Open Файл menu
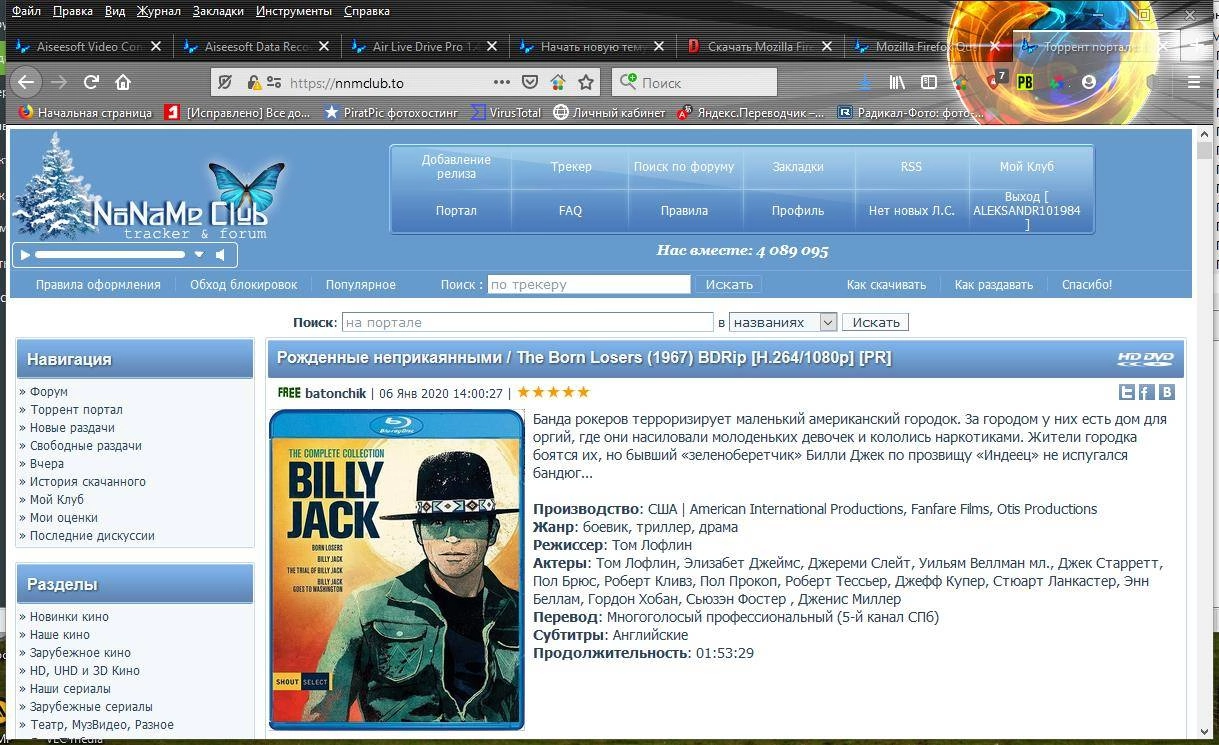 click(27, 11)
